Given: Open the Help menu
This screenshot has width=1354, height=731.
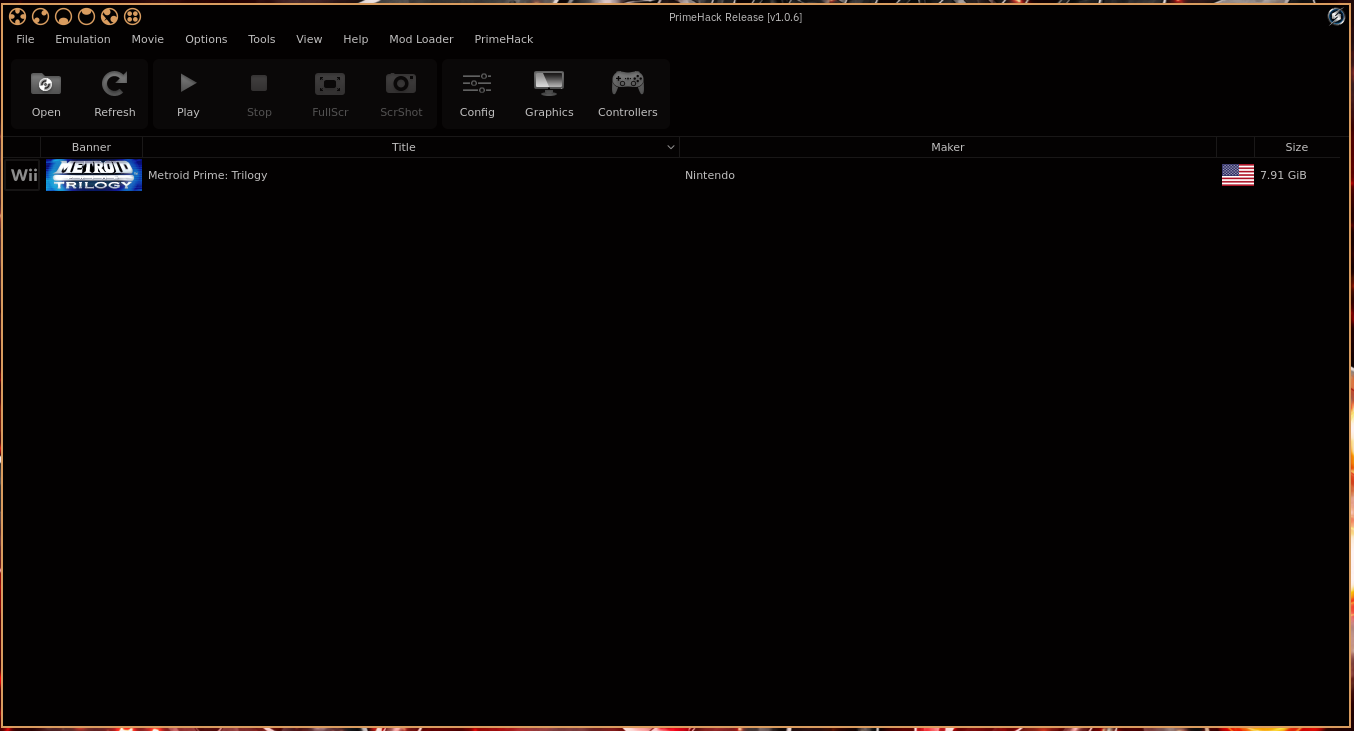Looking at the screenshot, I should [356, 39].
